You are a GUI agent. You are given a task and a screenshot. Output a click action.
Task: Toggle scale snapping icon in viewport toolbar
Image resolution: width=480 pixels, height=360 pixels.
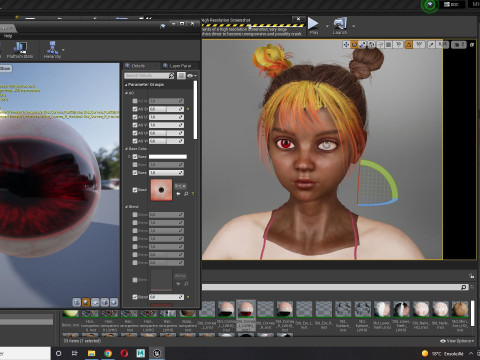[431, 44]
